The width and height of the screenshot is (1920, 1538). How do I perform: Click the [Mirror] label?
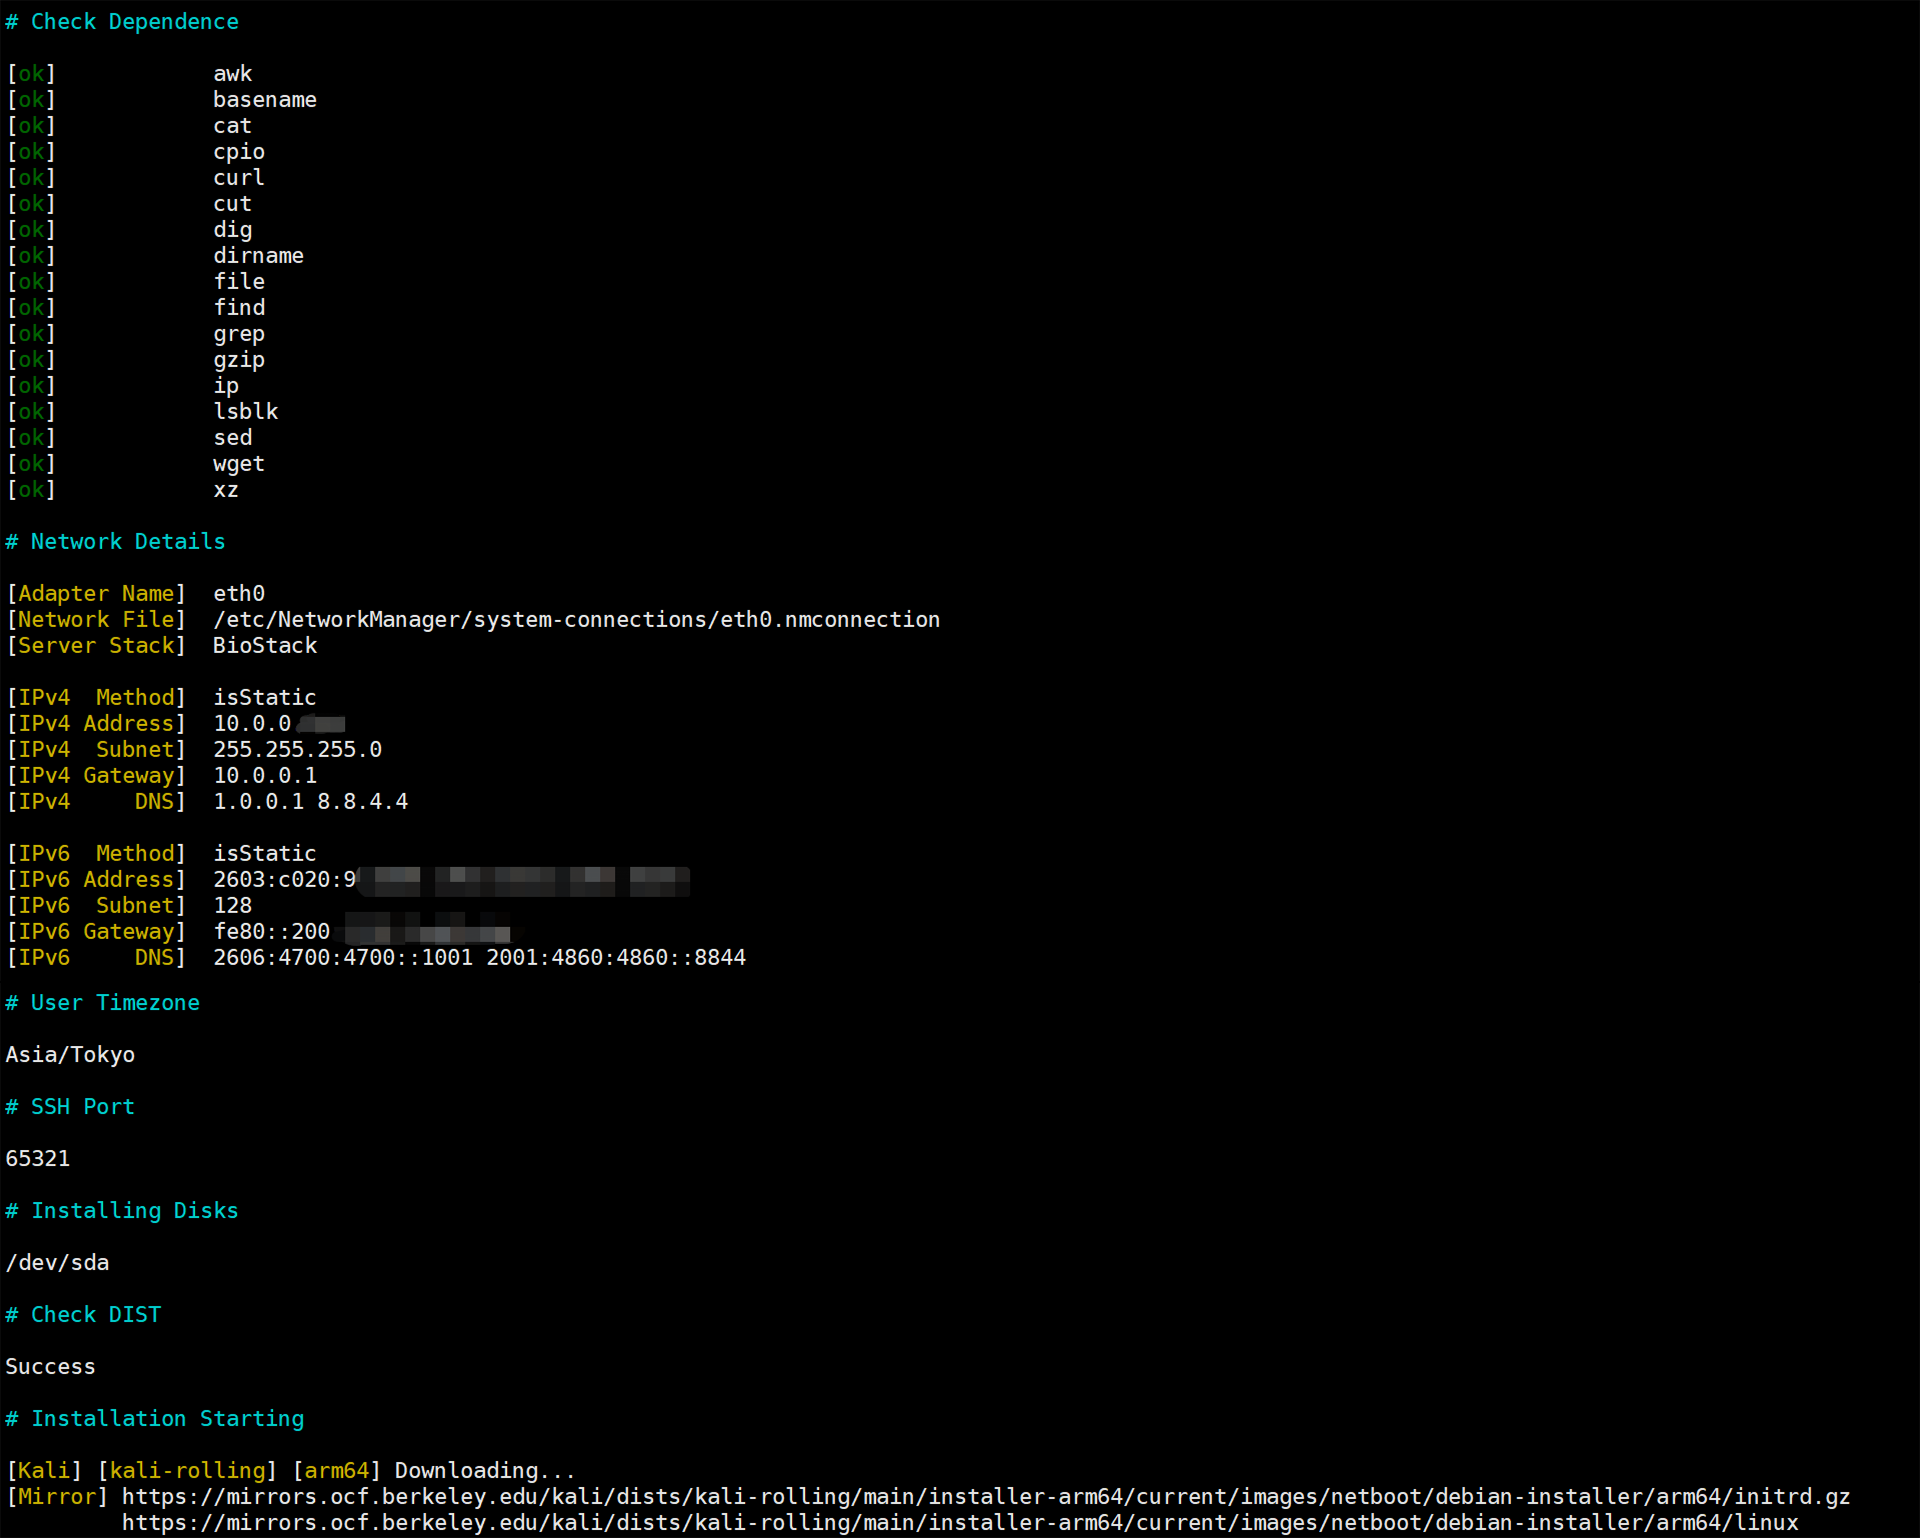point(57,1496)
